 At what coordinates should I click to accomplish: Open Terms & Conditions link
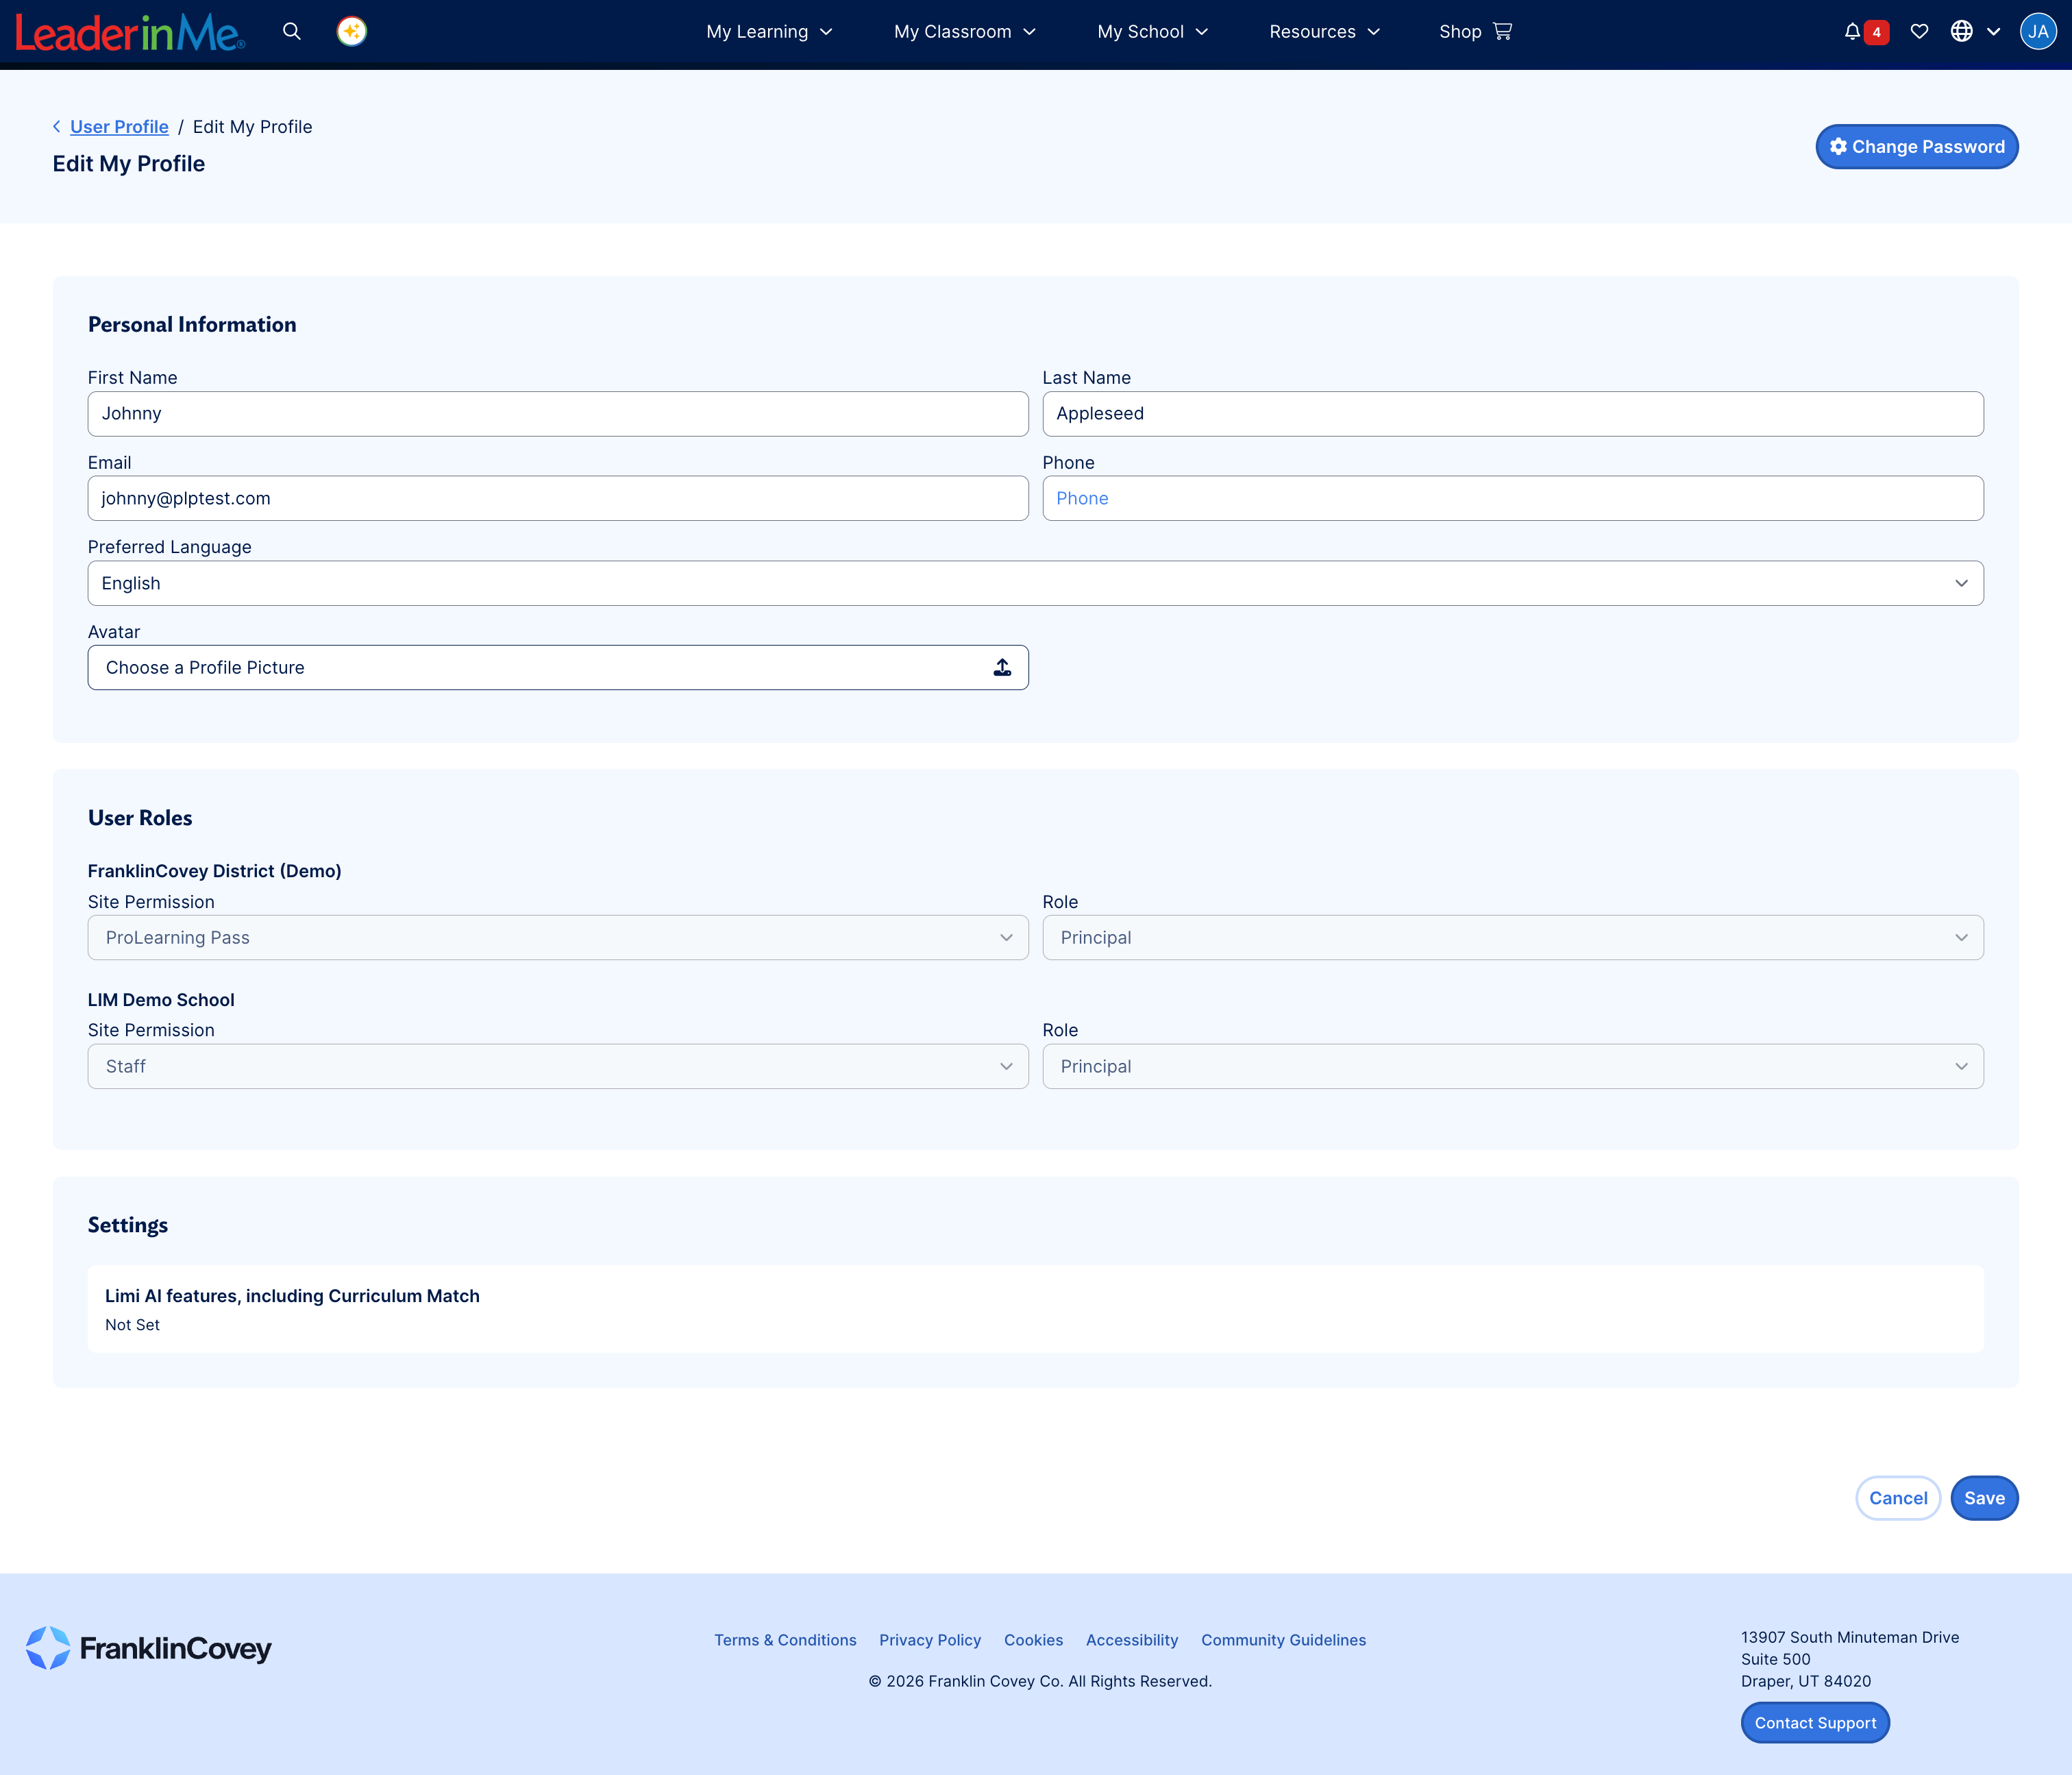point(785,1640)
